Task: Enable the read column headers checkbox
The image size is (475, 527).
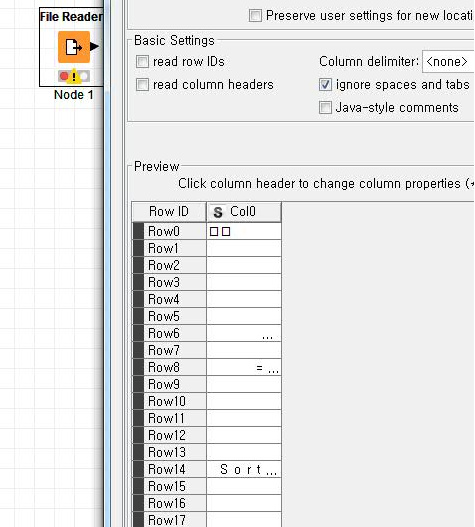Action: tap(142, 85)
